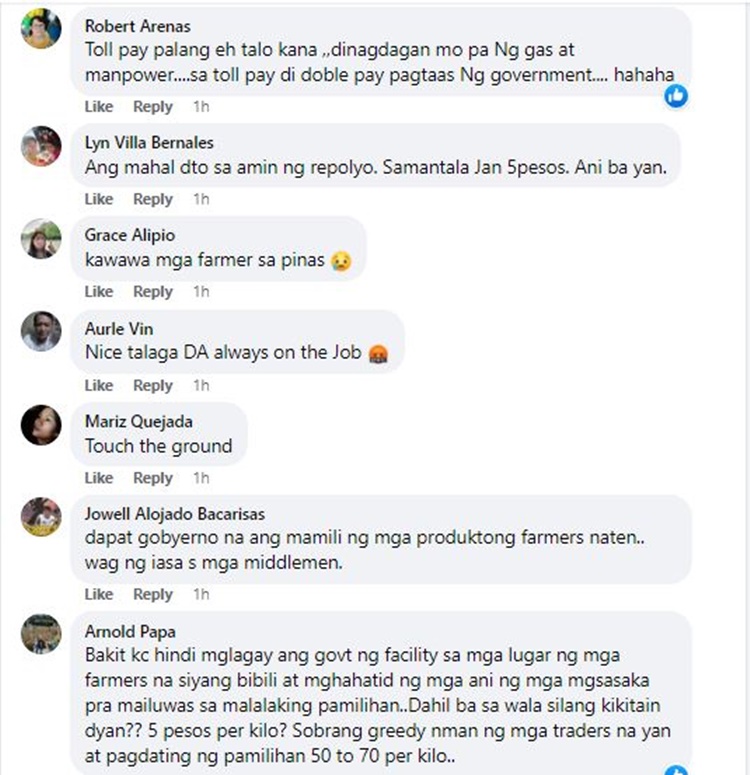Like Mariz Quejada's Touch the ground comment
Image resolution: width=750 pixels, height=775 pixels.
point(99,478)
